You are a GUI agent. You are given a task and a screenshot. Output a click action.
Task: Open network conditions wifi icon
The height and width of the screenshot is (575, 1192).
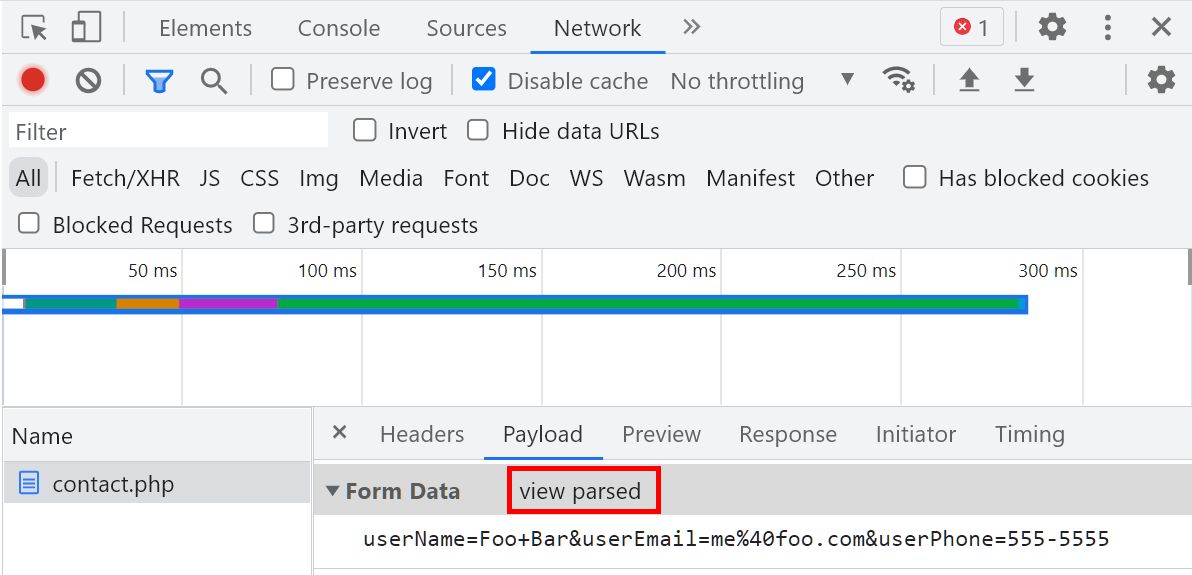tap(898, 79)
